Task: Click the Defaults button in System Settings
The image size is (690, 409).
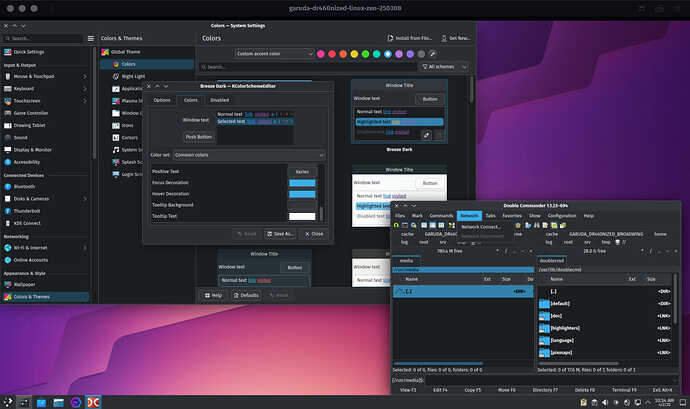Action: coord(246,295)
